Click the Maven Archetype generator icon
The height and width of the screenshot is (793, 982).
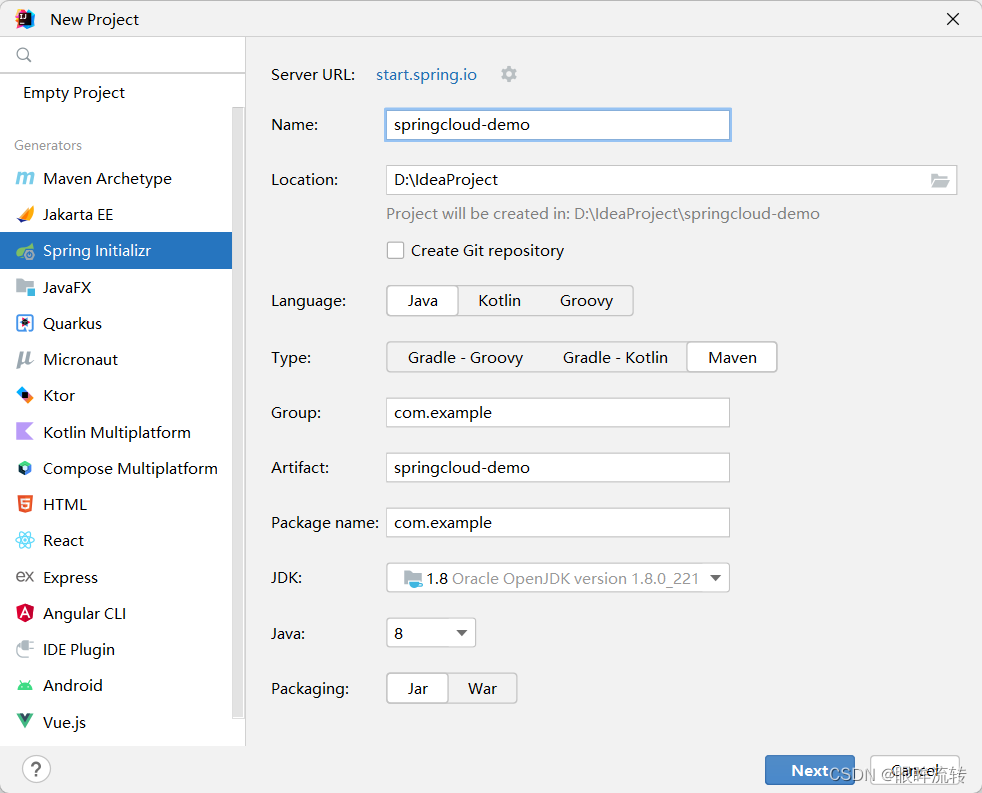pos(24,179)
